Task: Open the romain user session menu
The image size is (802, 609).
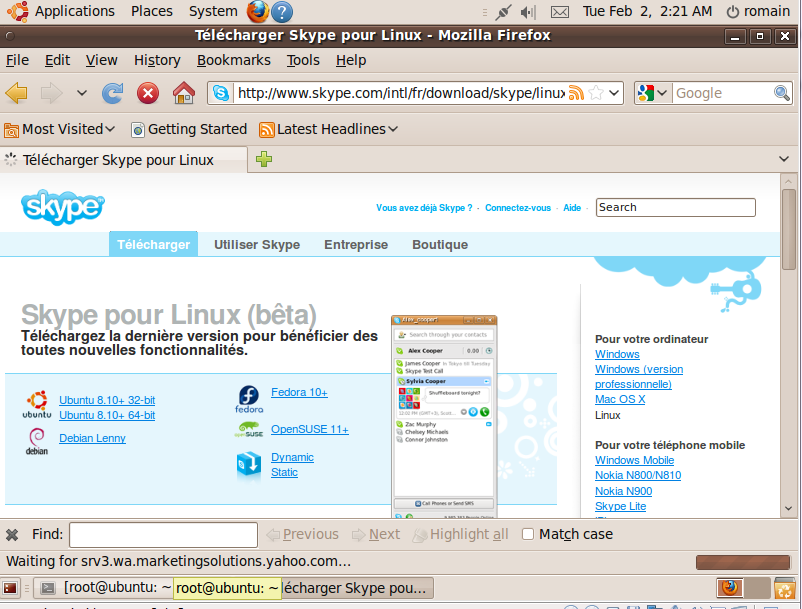Action: click(758, 11)
